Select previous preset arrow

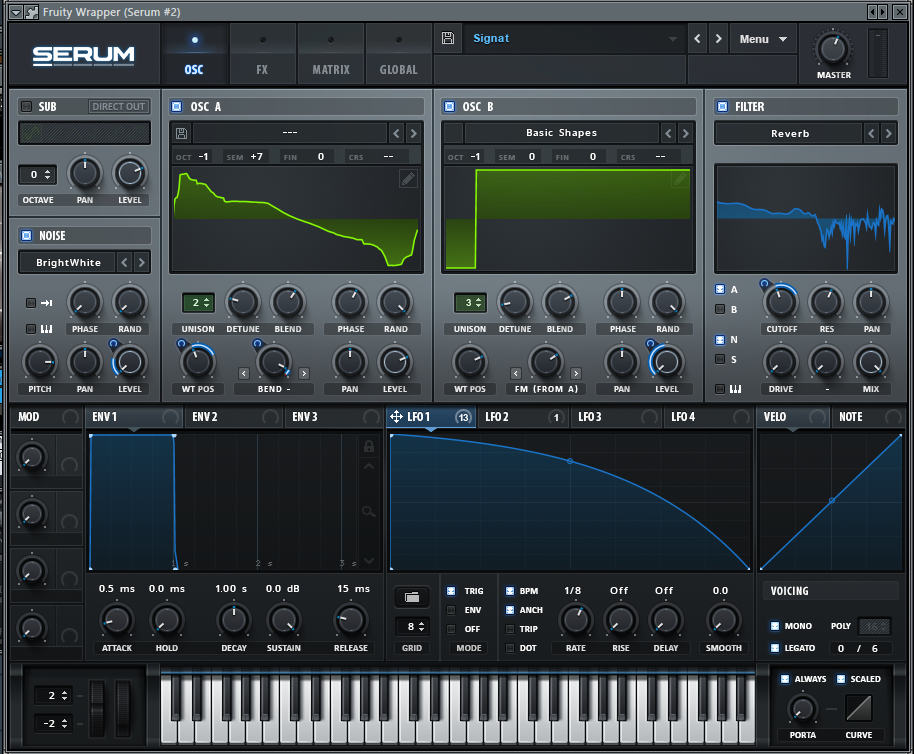tap(697, 38)
